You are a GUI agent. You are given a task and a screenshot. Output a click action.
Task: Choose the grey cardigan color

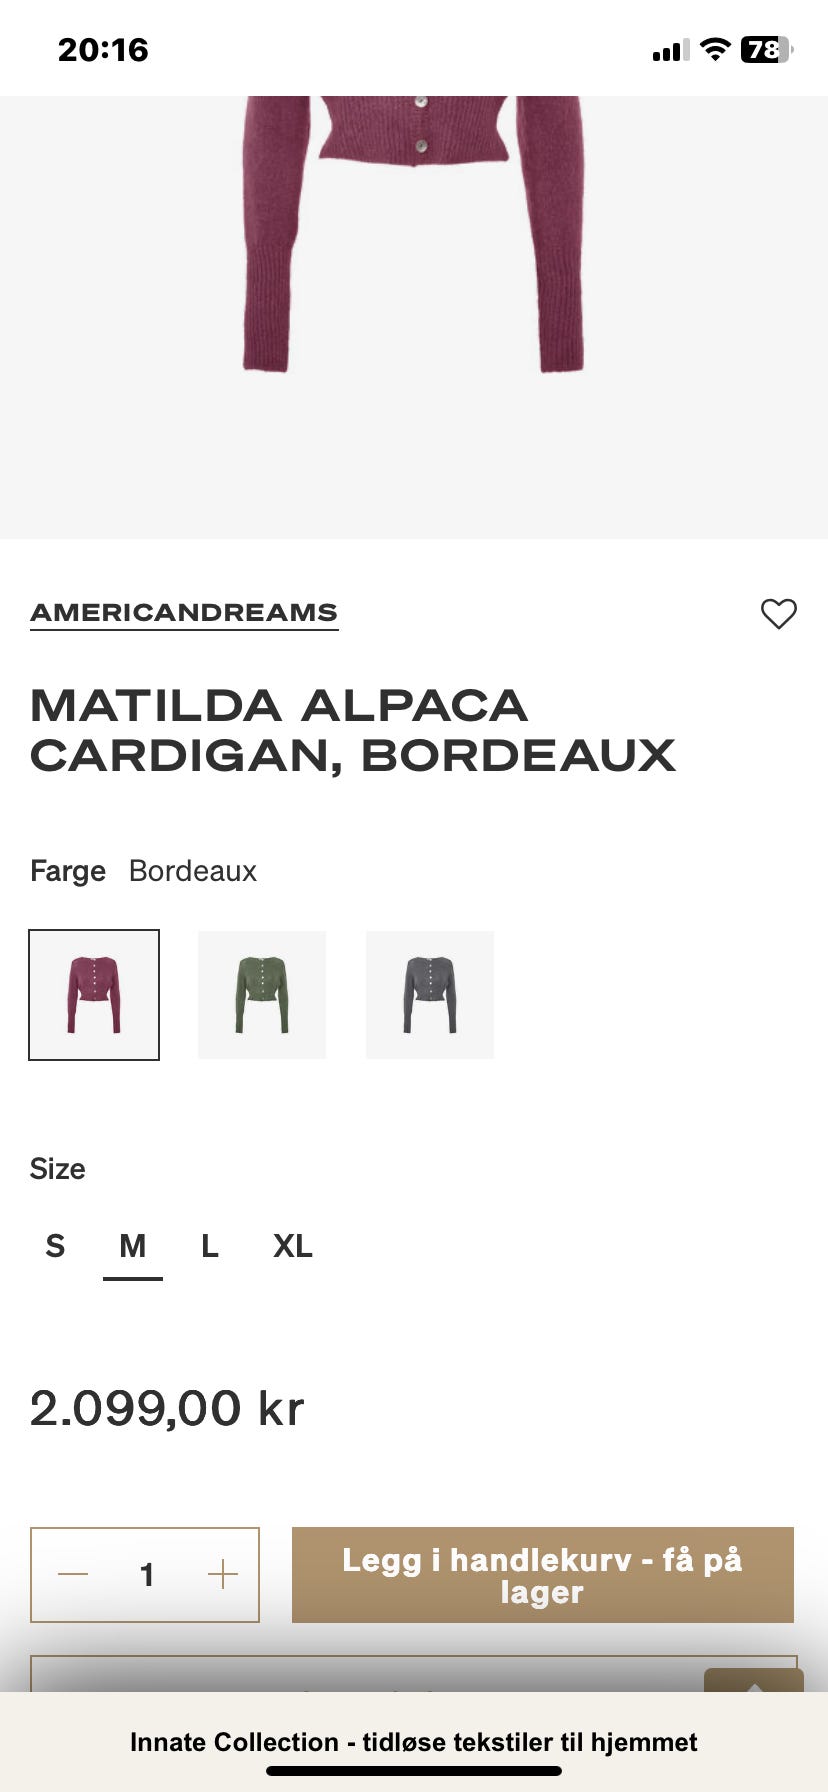430,995
